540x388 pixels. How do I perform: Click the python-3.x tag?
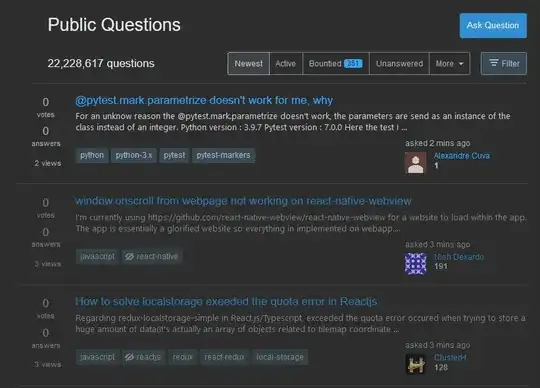point(134,155)
